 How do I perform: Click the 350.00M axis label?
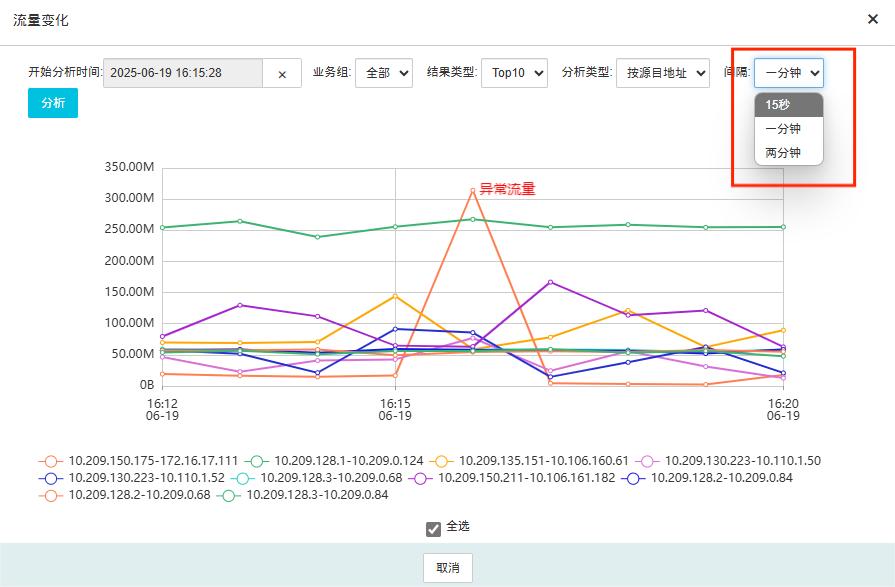click(129, 167)
